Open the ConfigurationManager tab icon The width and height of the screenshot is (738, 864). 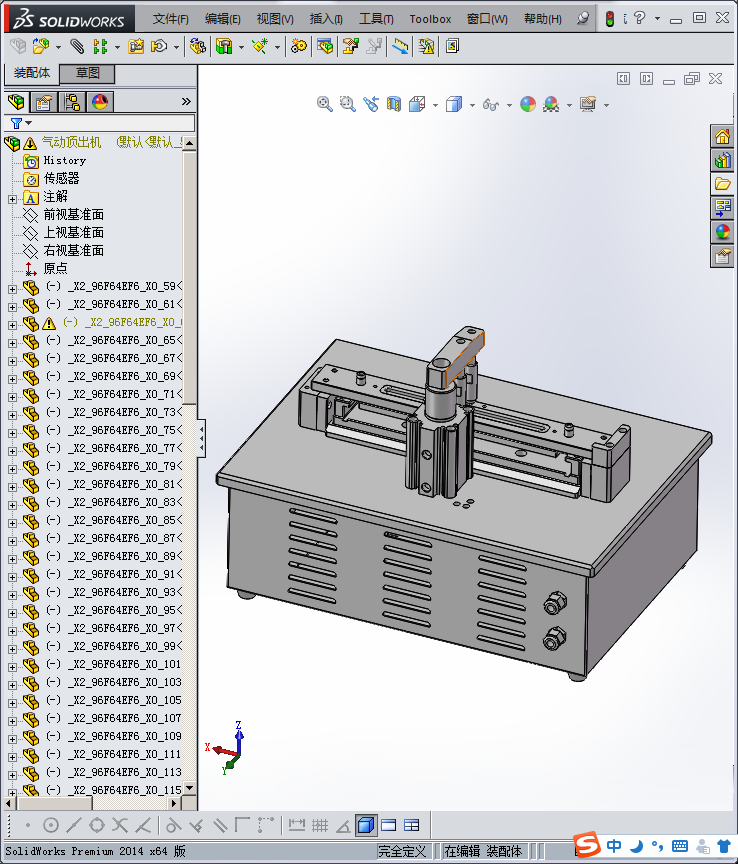coord(72,102)
